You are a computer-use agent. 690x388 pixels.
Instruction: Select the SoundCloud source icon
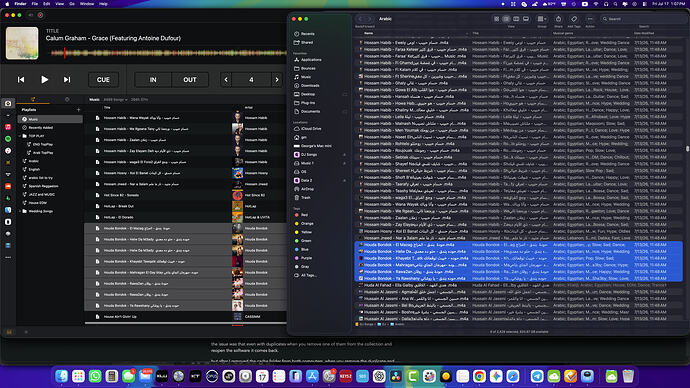8,186
